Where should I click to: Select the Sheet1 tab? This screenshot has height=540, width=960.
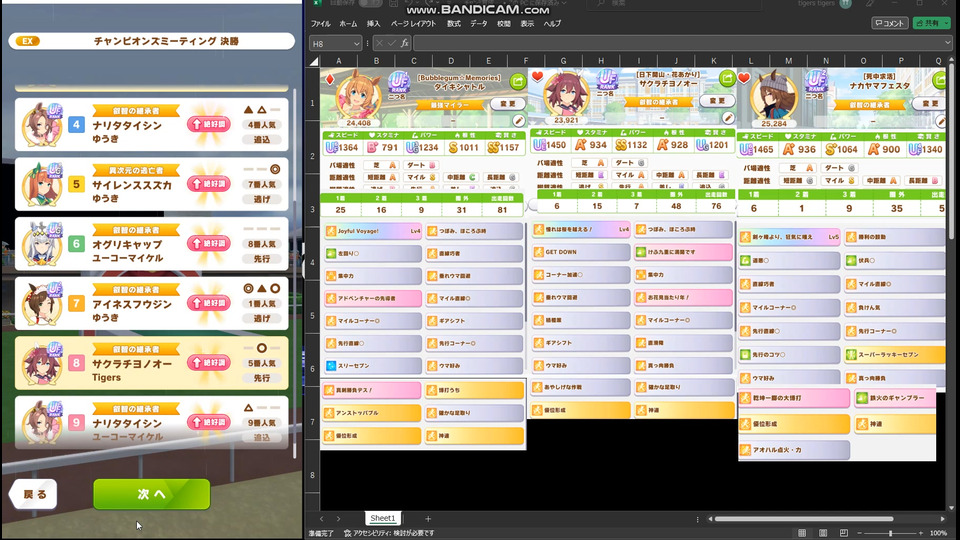pos(383,519)
